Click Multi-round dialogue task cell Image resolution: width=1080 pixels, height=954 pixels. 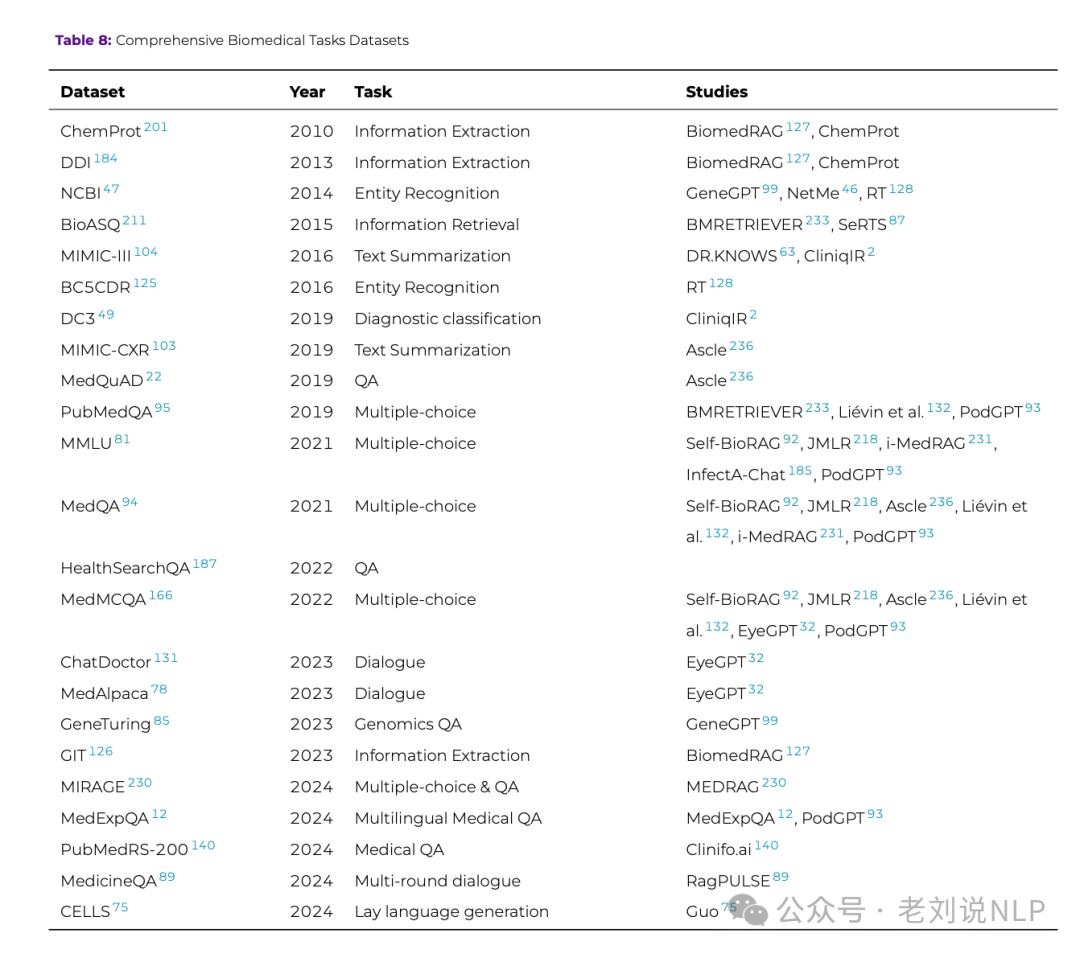tap(437, 881)
